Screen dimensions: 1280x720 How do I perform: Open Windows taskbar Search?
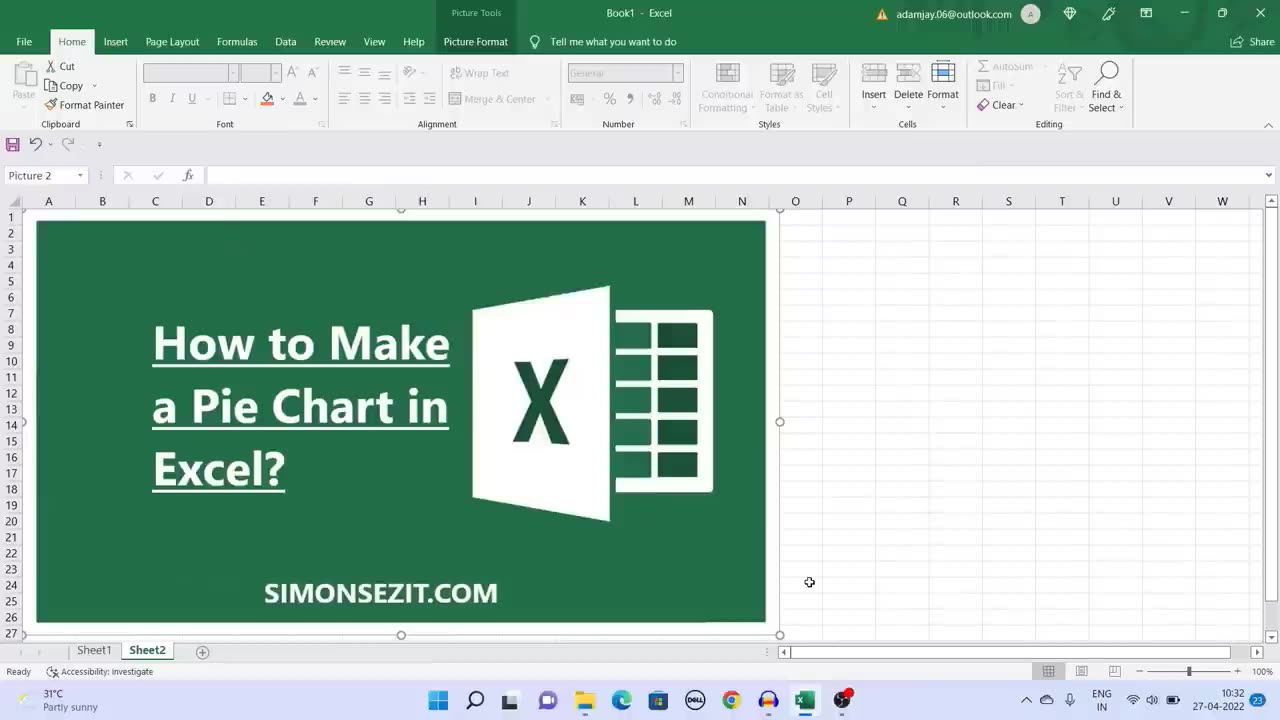(x=475, y=700)
